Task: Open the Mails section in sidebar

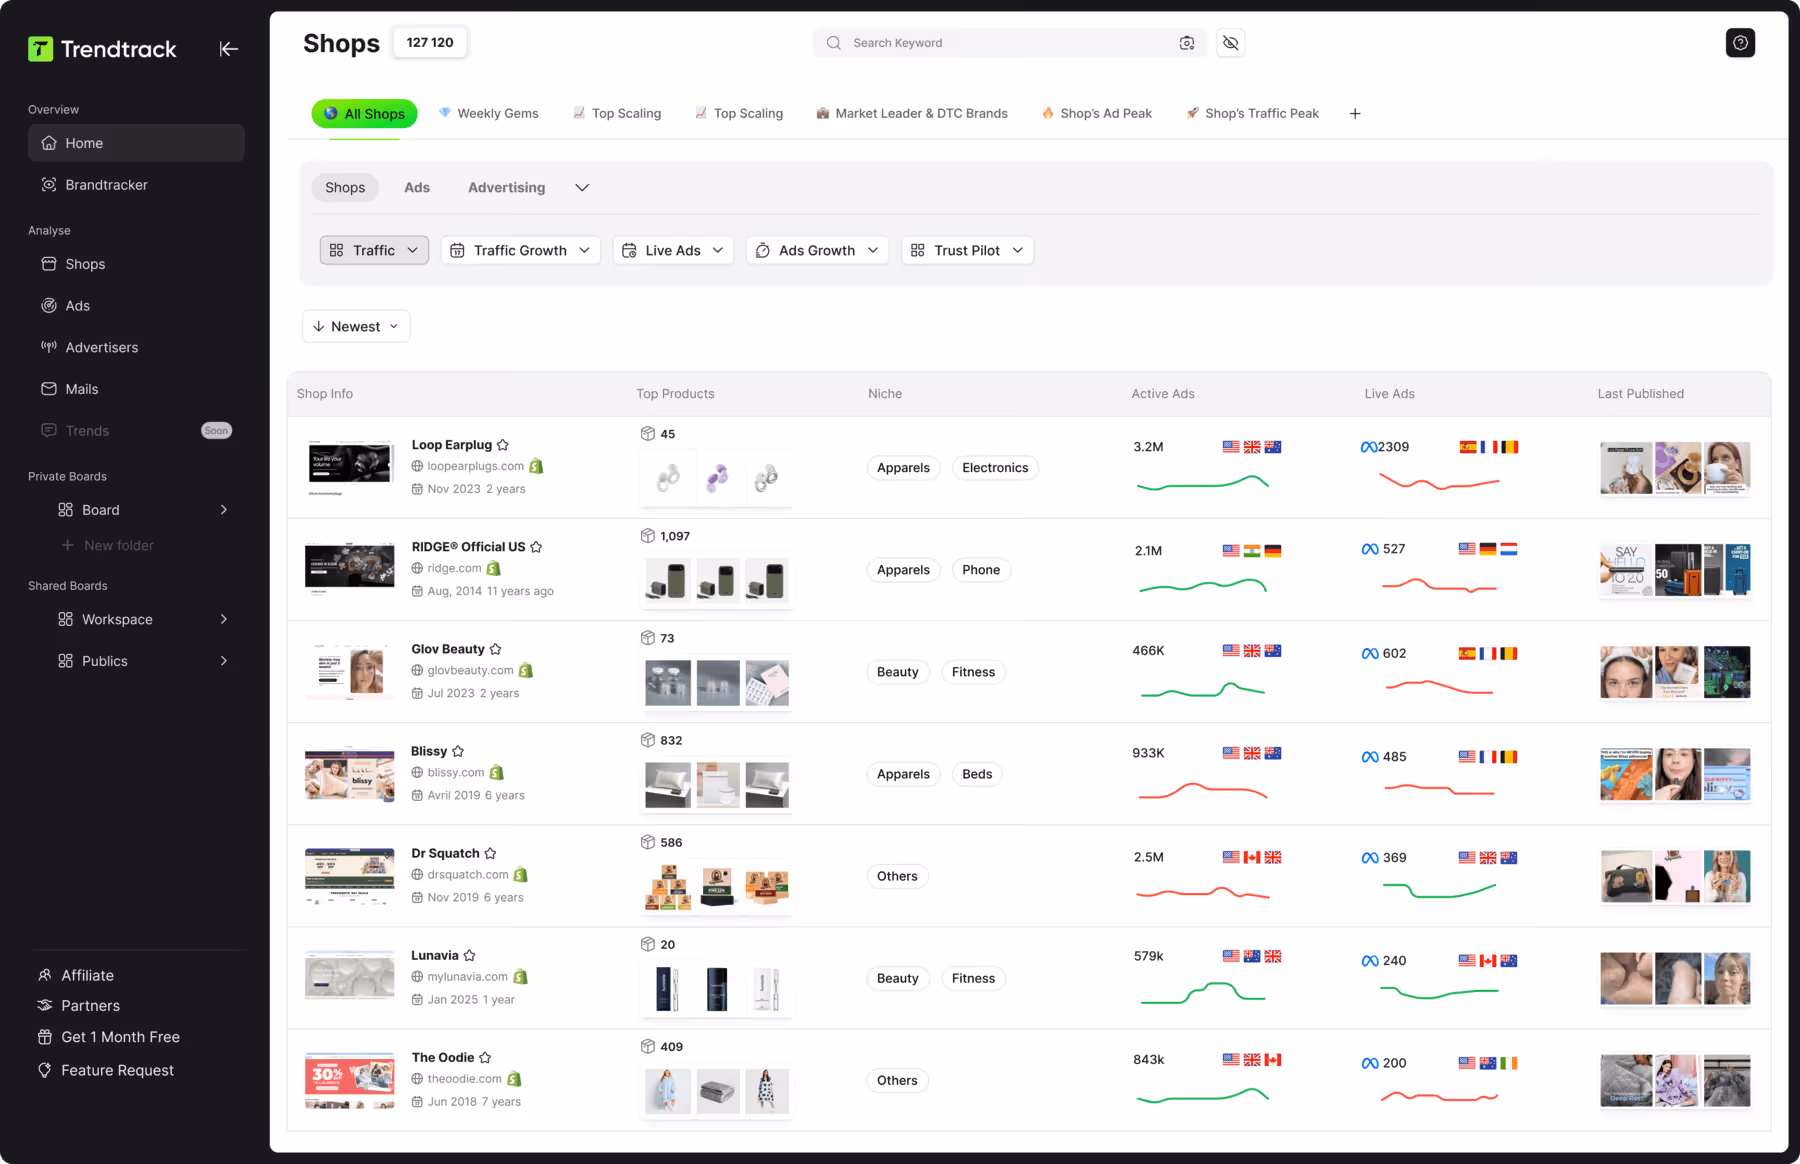Action: pyautogui.click(x=81, y=389)
